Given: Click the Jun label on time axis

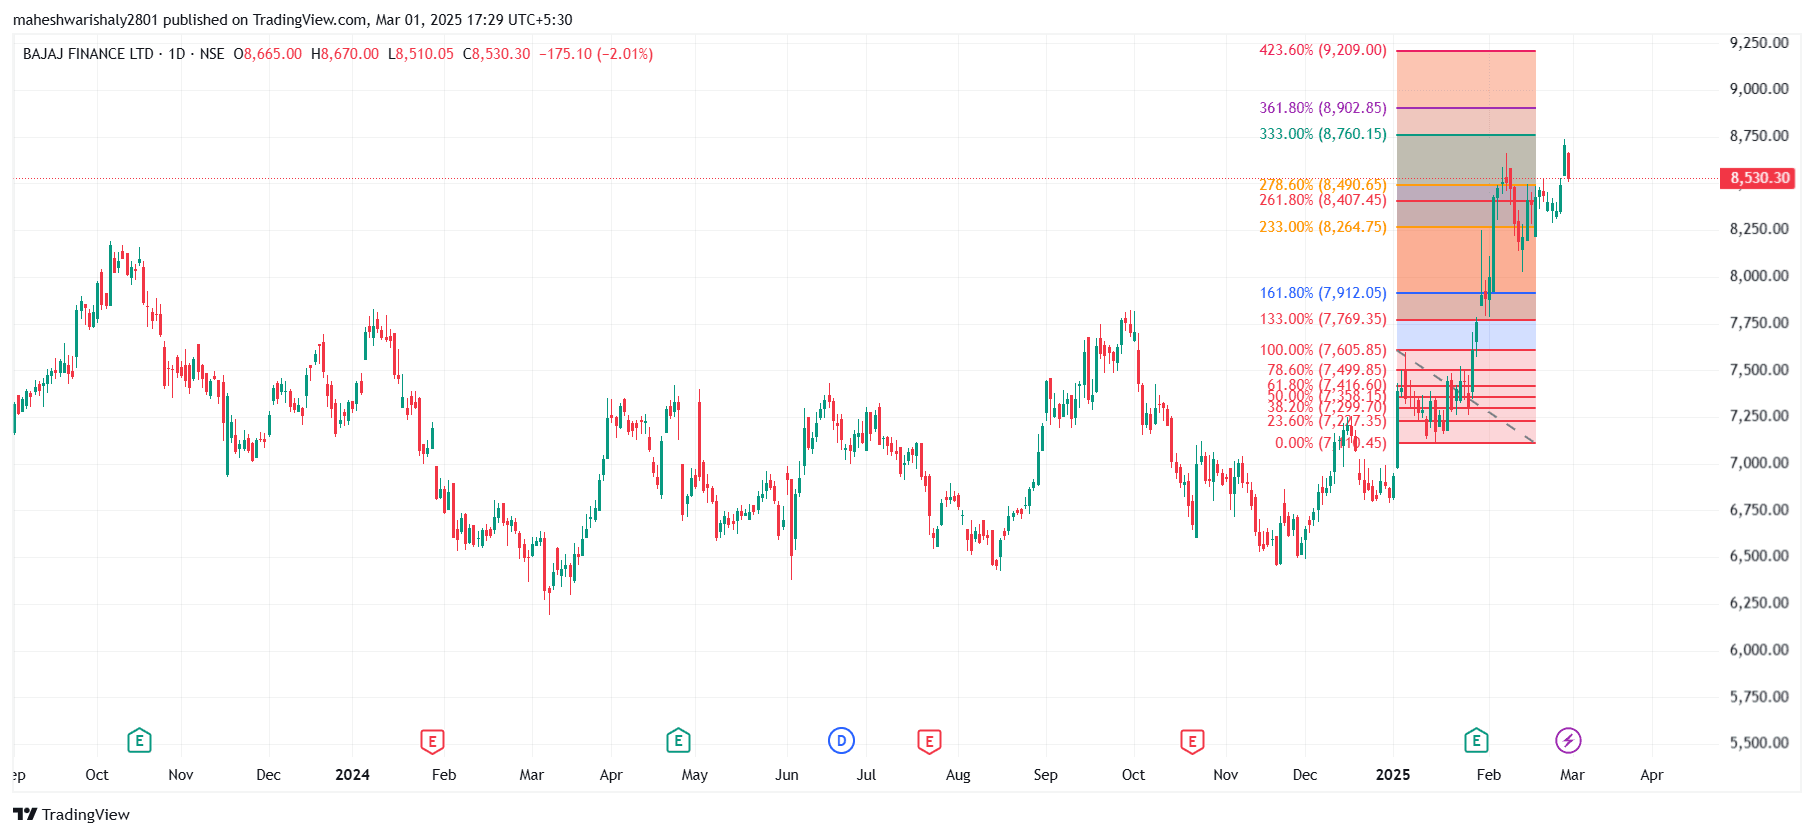Looking at the screenshot, I should 787,775.
